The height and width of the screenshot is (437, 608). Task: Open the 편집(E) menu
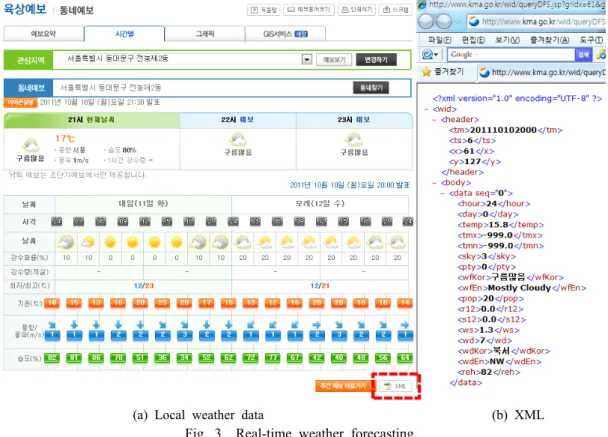tap(473, 40)
